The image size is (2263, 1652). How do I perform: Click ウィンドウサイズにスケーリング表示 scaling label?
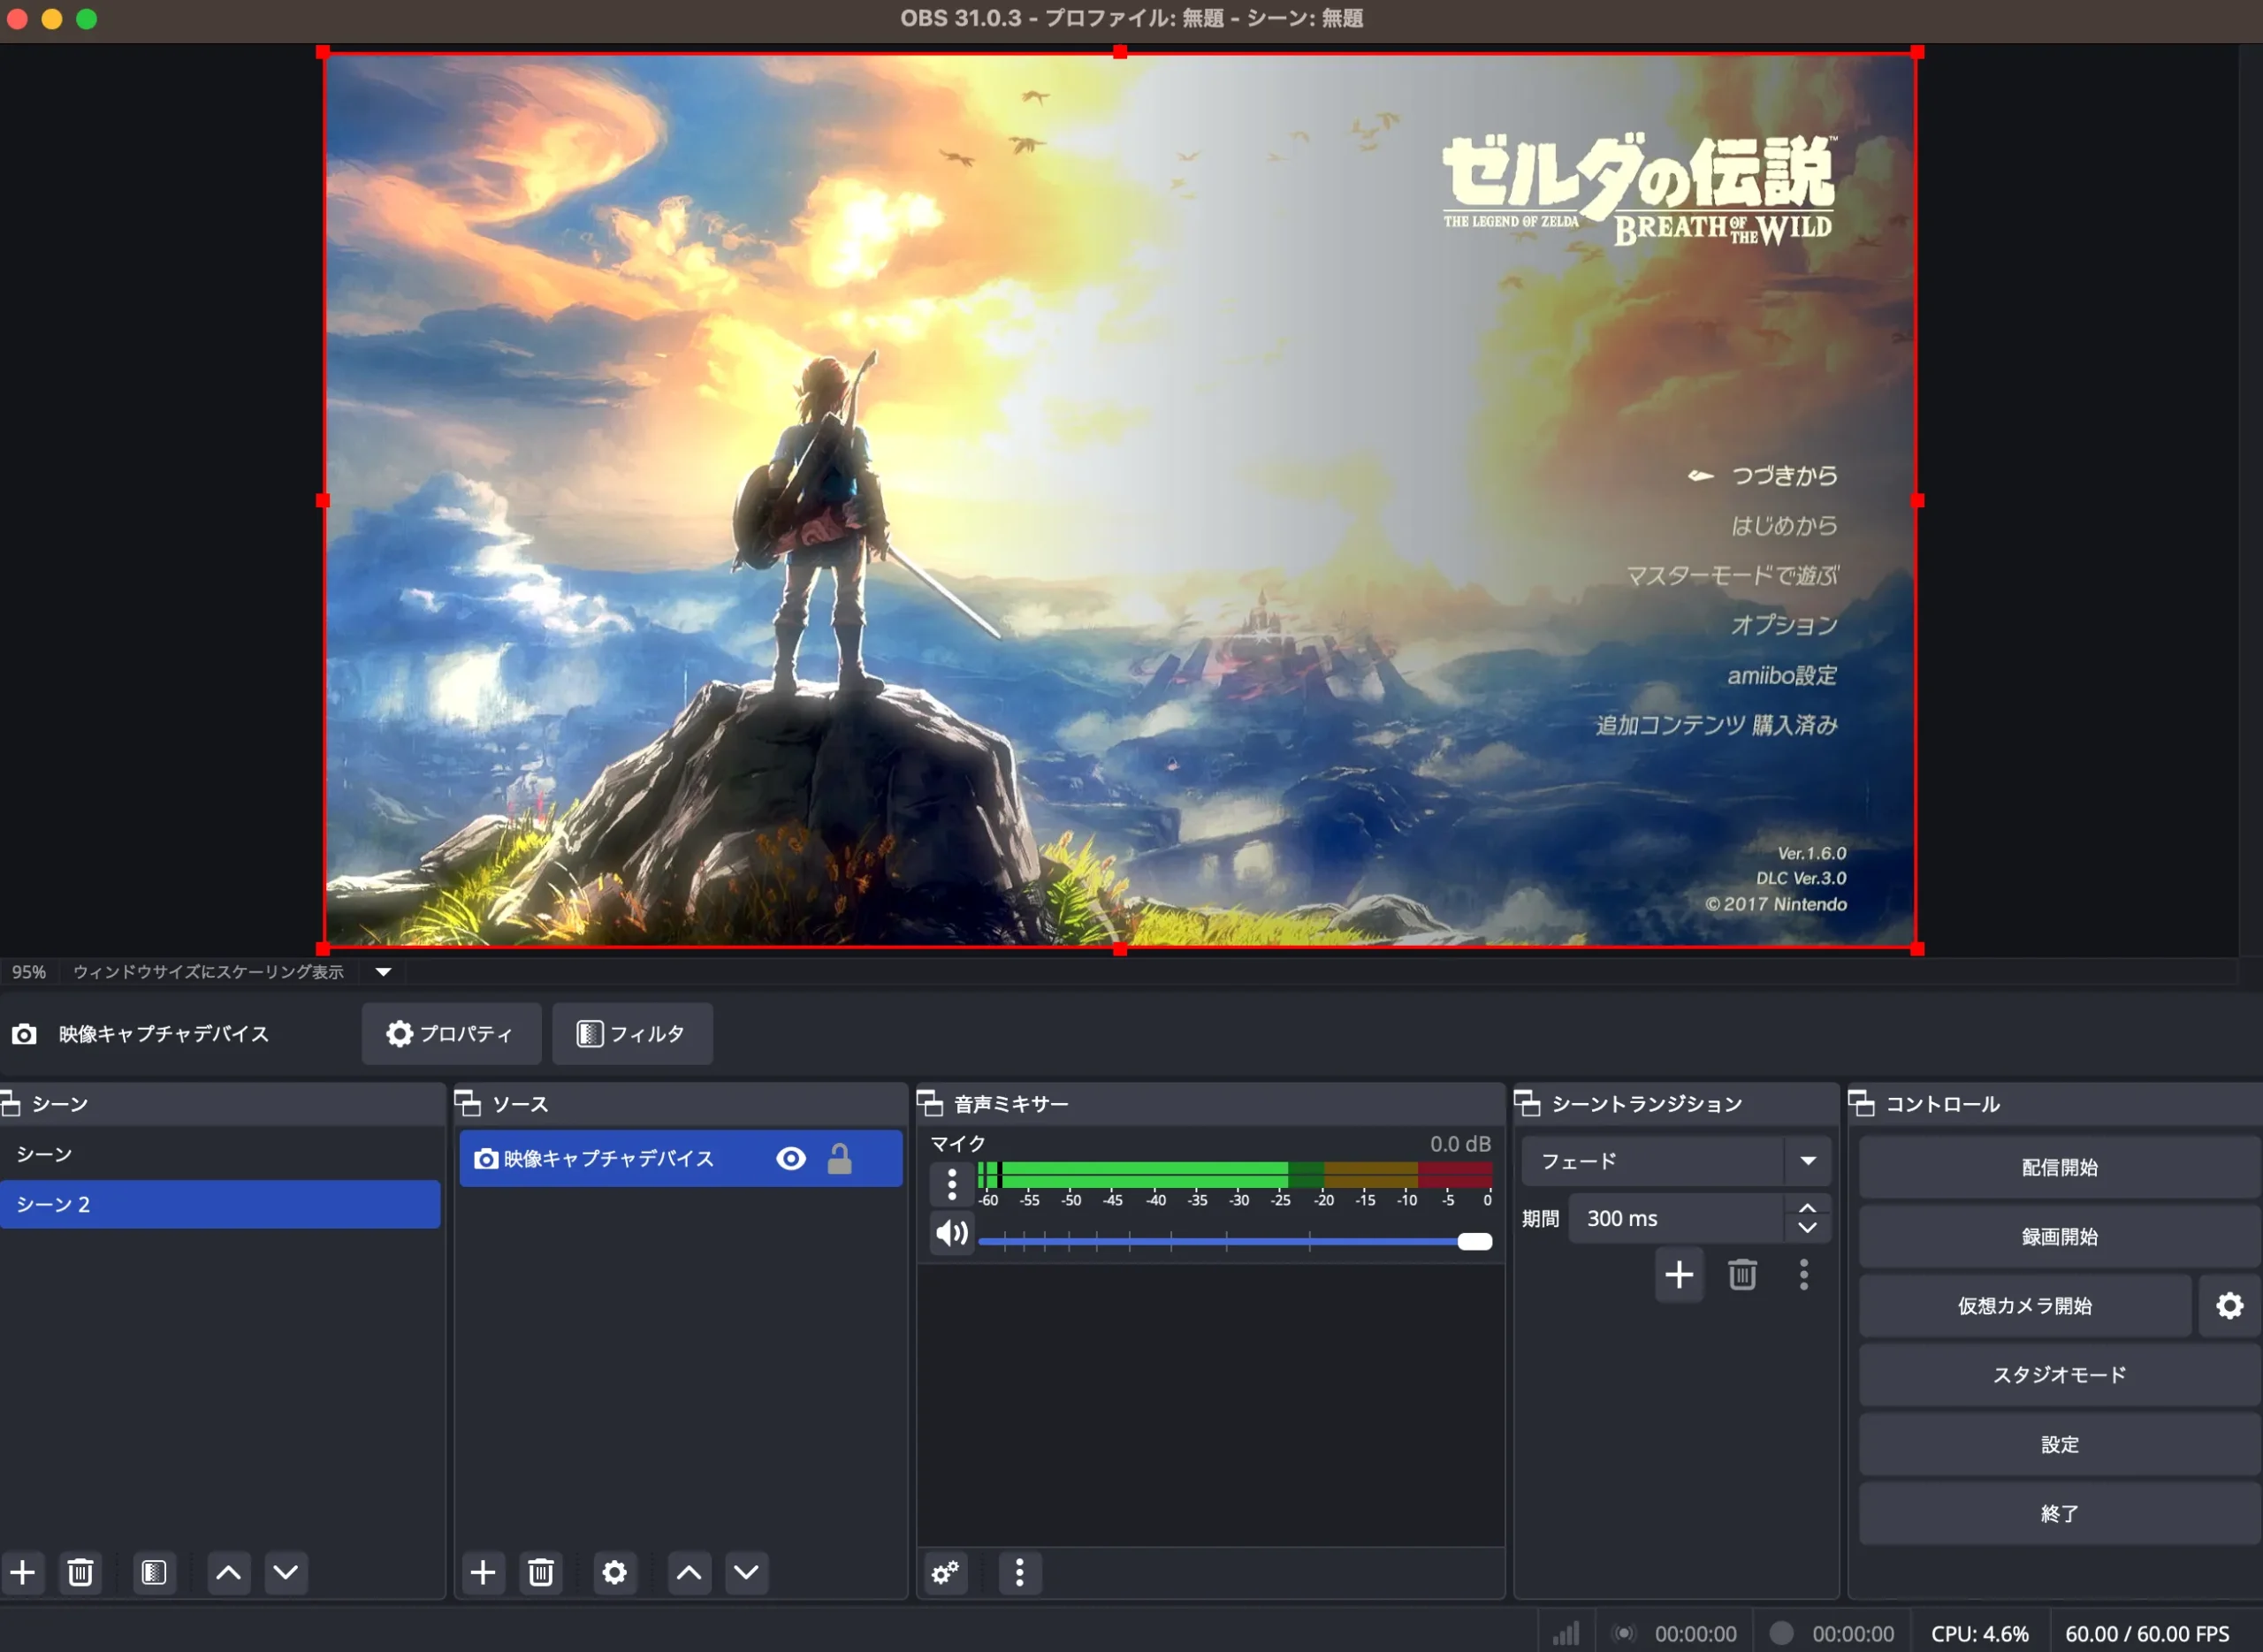[208, 971]
